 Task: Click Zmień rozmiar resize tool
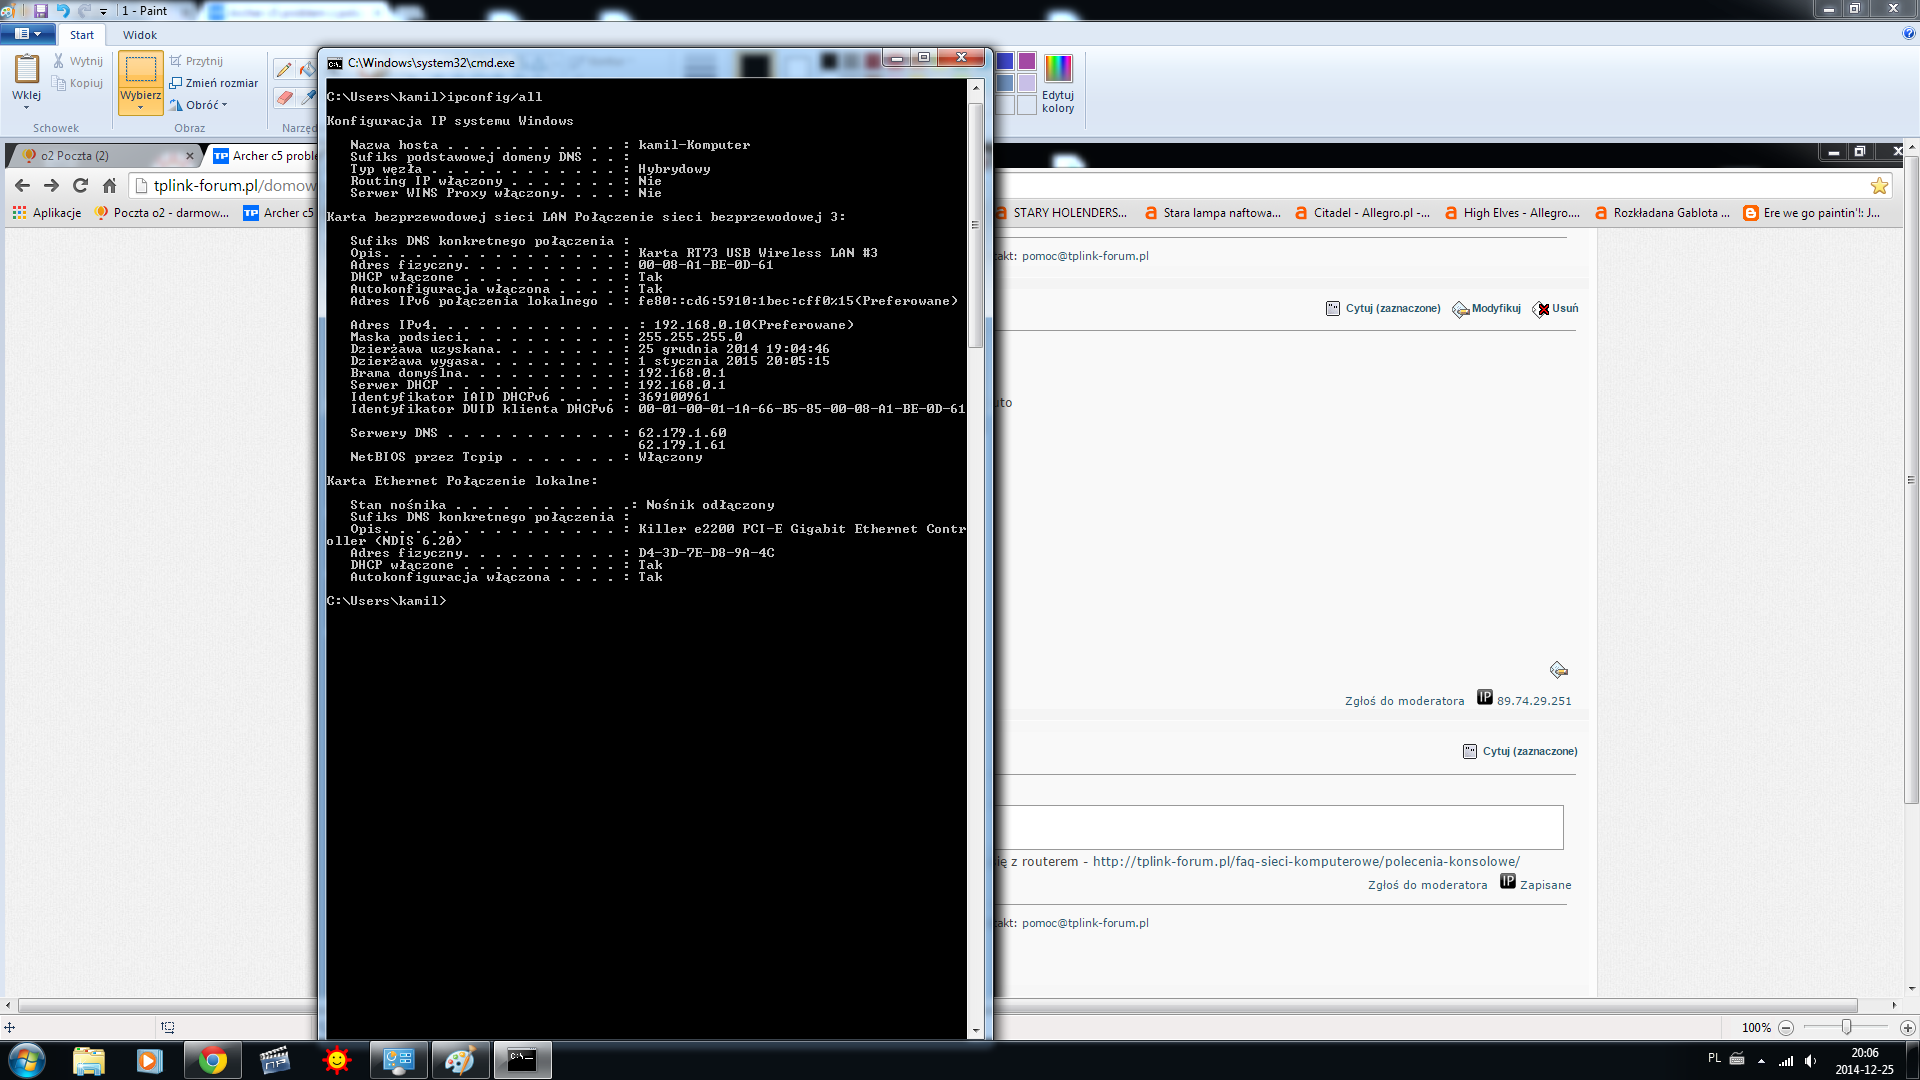[x=214, y=83]
